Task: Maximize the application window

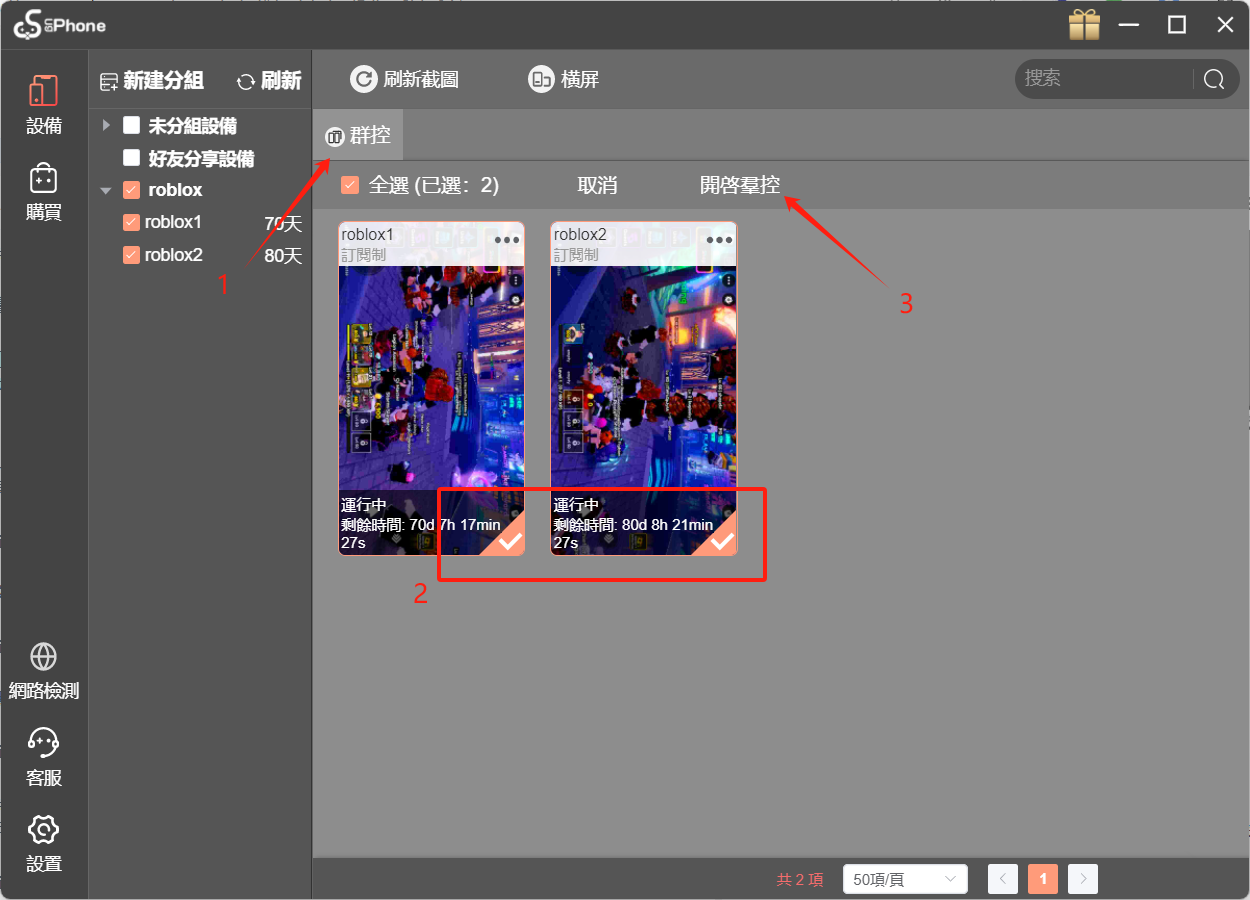Action: pos(1177,25)
